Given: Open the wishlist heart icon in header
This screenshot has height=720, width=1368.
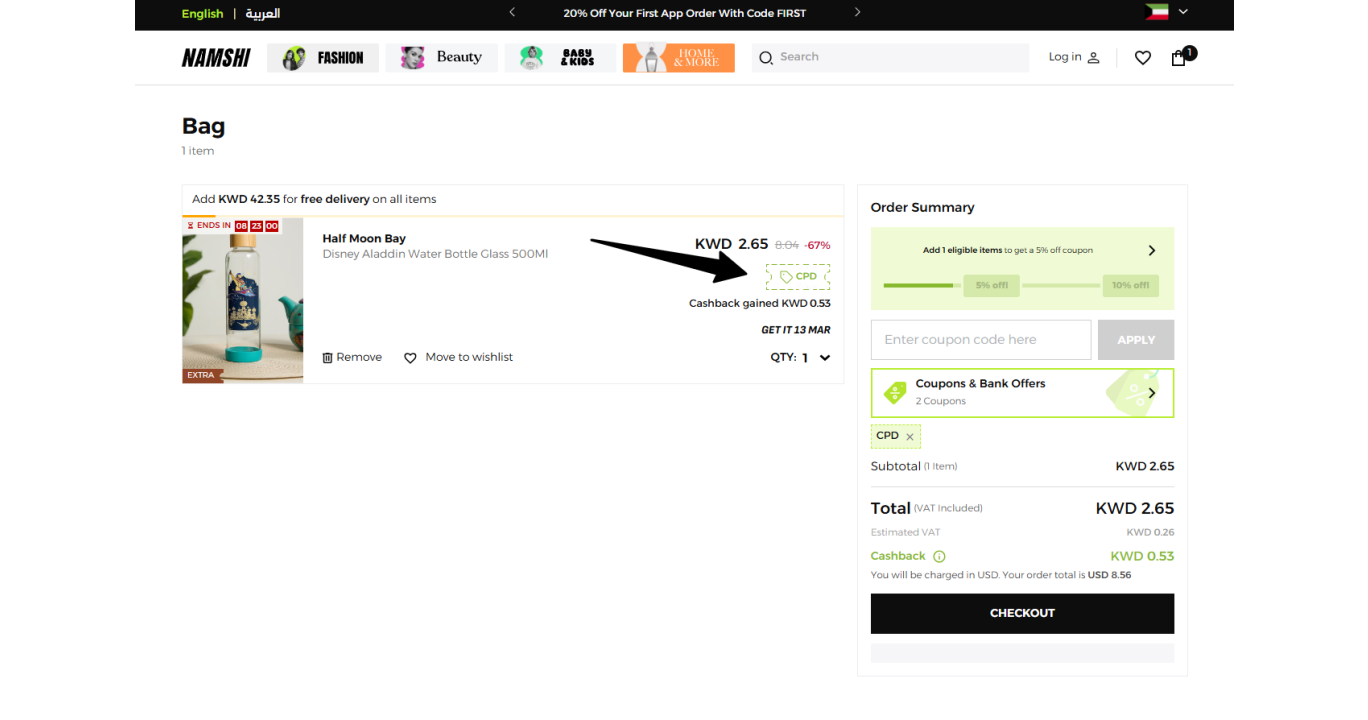Looking at the screenshot, I should [1143, 58].
